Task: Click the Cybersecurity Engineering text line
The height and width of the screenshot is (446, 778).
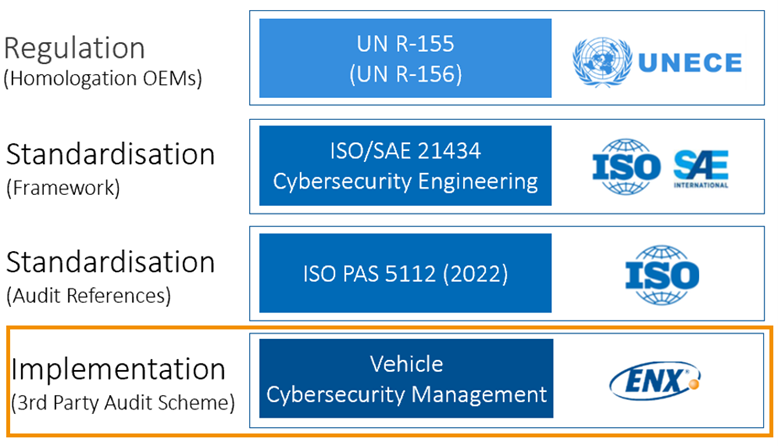Action: 405,182
